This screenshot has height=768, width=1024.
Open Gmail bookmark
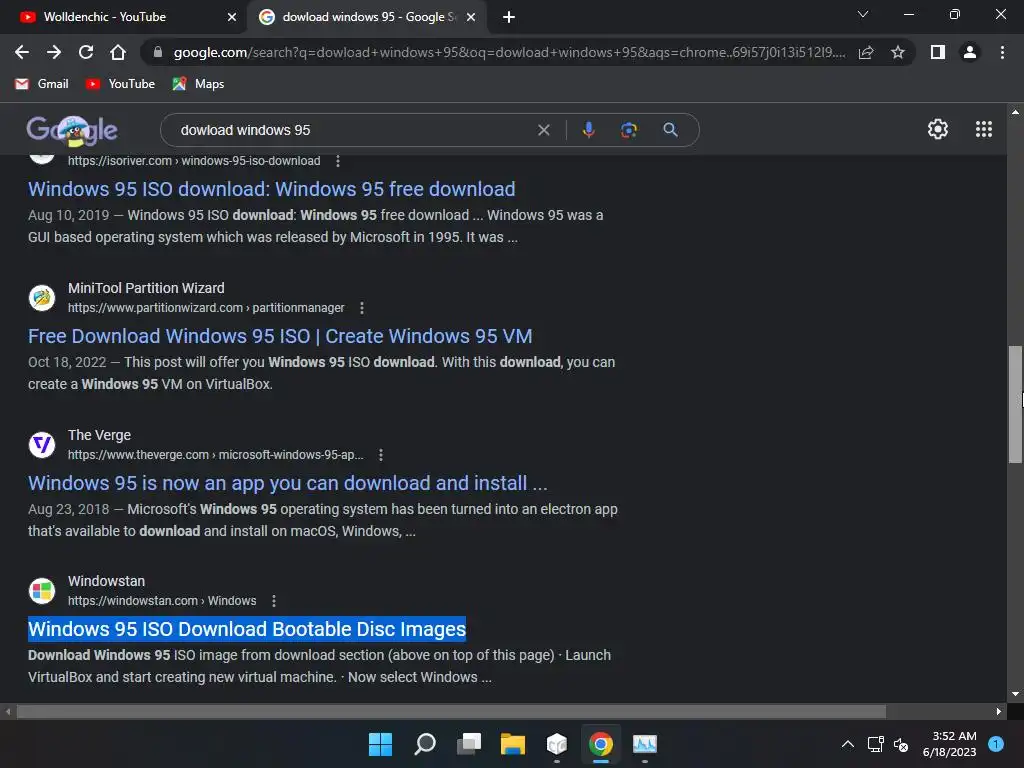[42, 84]
